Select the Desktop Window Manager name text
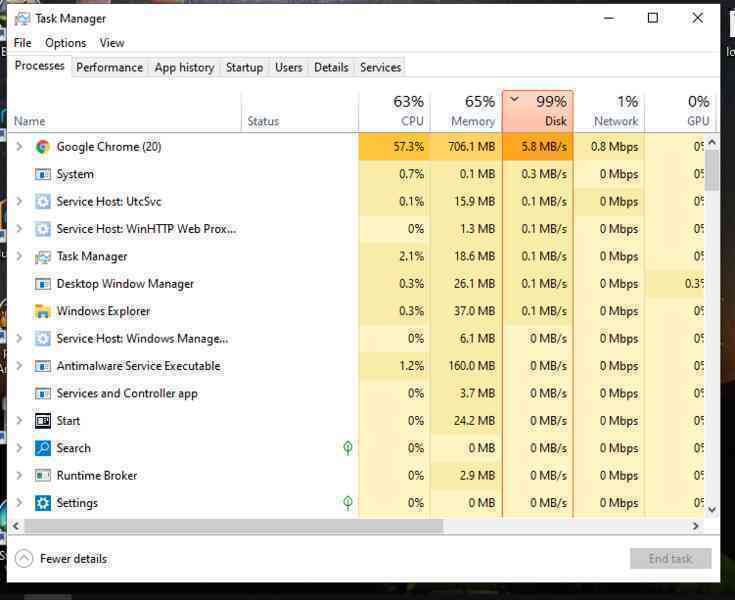This screenshot has height=600, width=735. click(x=125, y=284)
